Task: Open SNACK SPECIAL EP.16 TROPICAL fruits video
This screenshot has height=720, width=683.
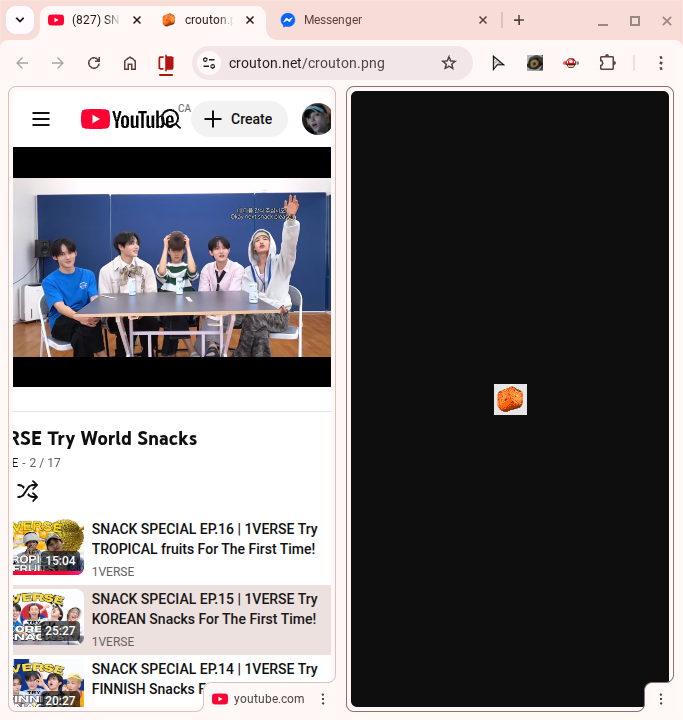Action: coord(204,539)
